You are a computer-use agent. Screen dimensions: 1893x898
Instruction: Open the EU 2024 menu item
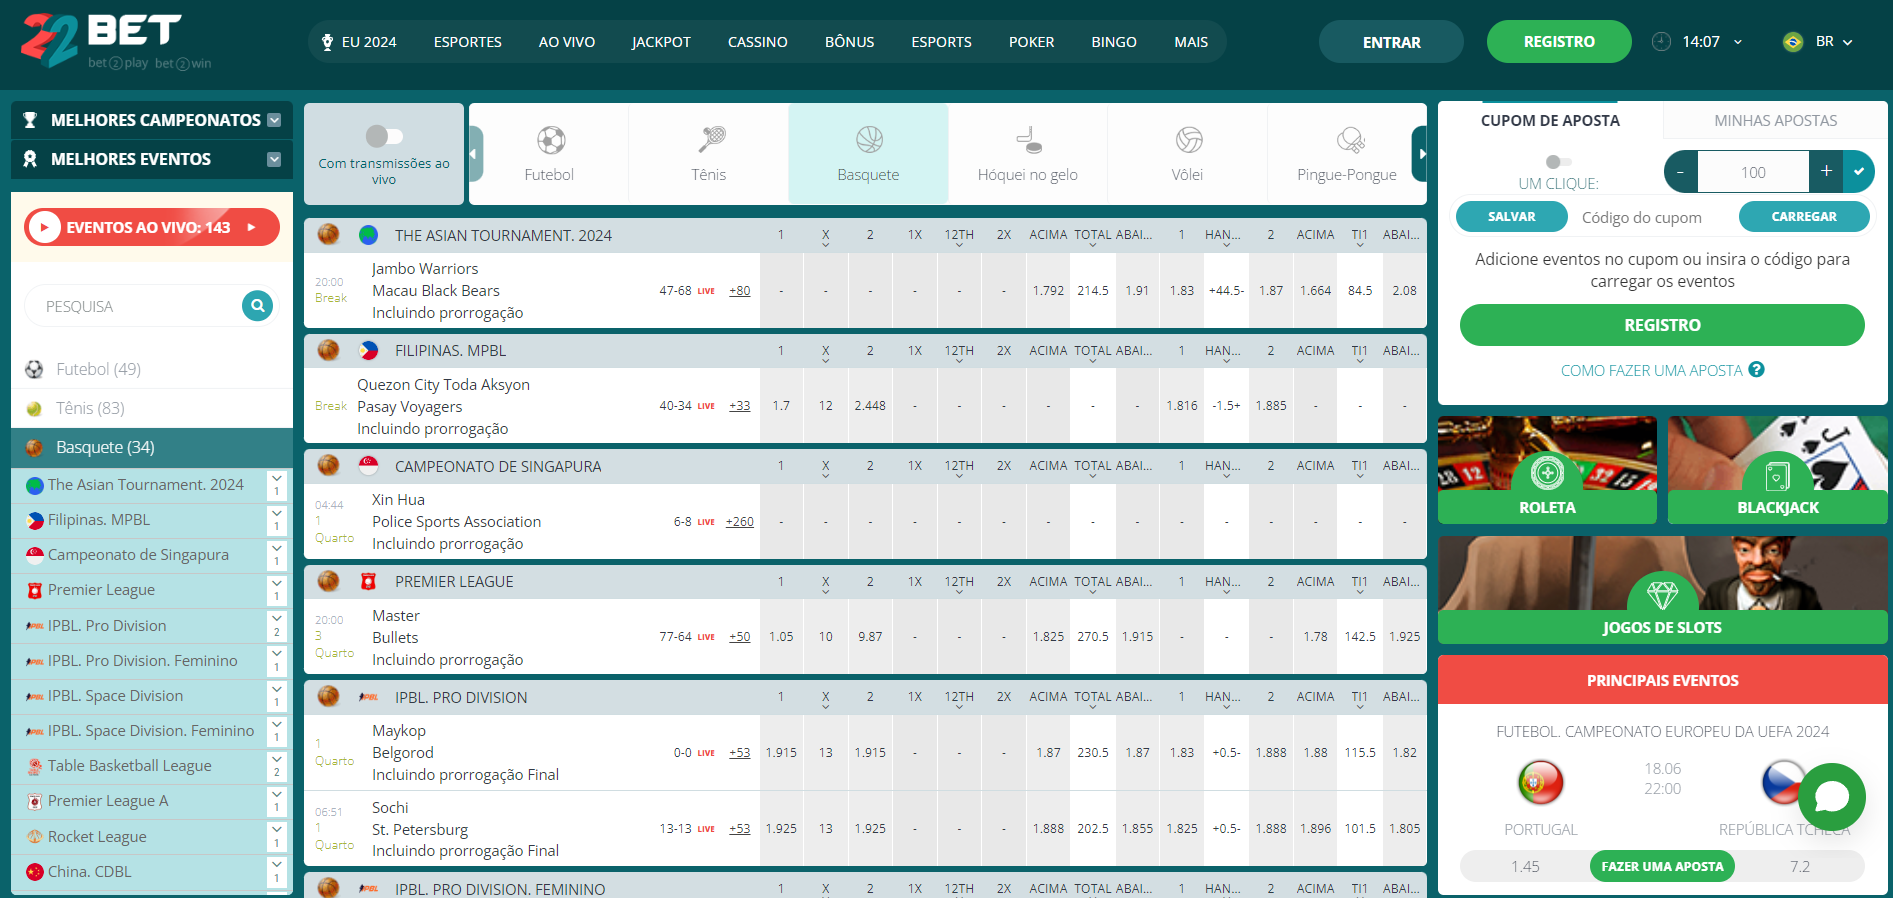tap(359, 42)
